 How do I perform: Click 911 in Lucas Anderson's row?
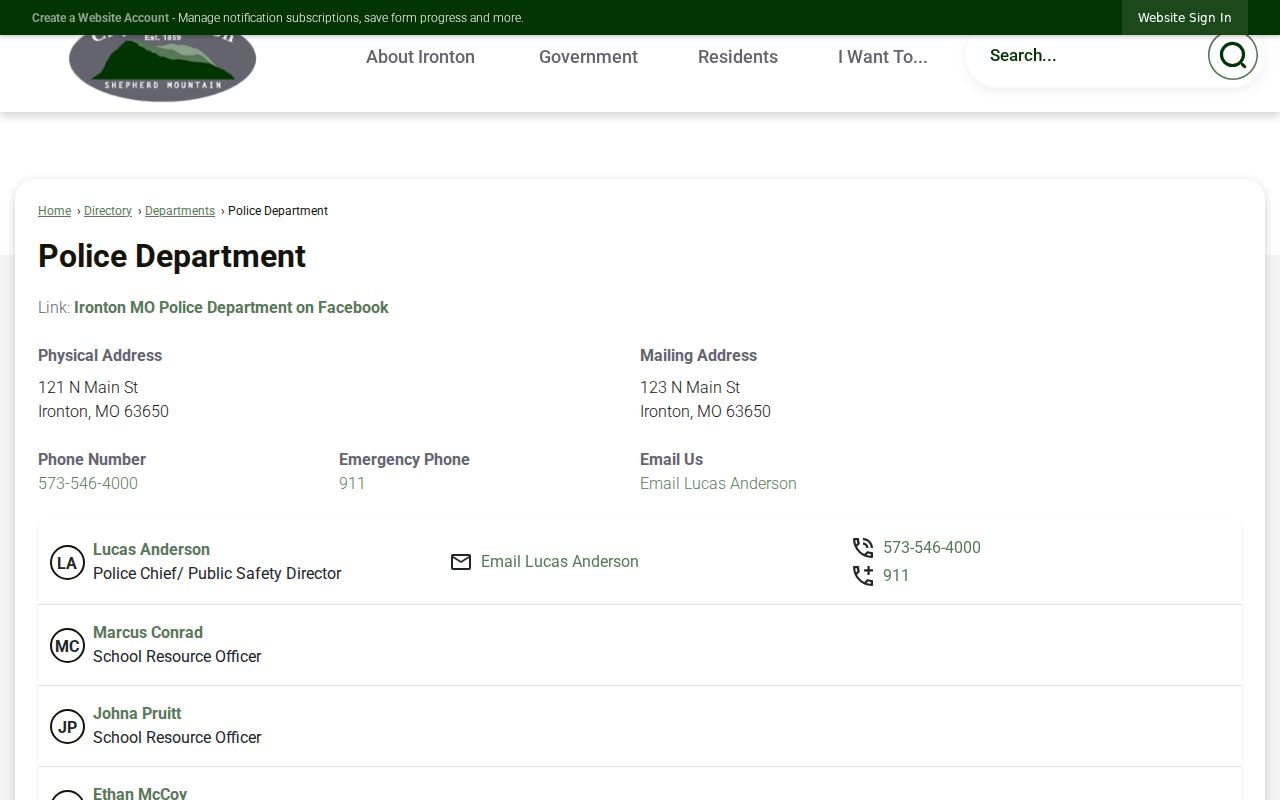tap(896, 576)
